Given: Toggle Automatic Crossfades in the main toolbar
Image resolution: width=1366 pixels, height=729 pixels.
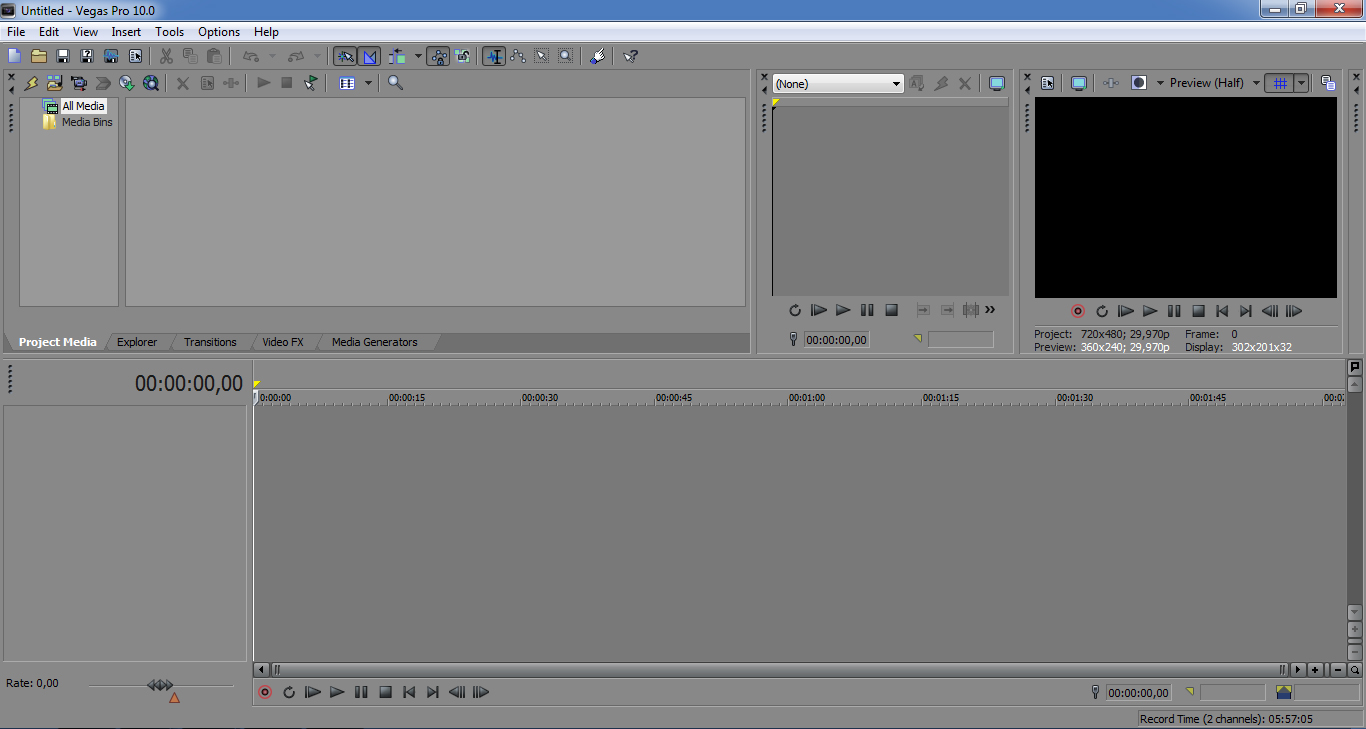Looking at the screenshot, I should (x=370, y=57).
